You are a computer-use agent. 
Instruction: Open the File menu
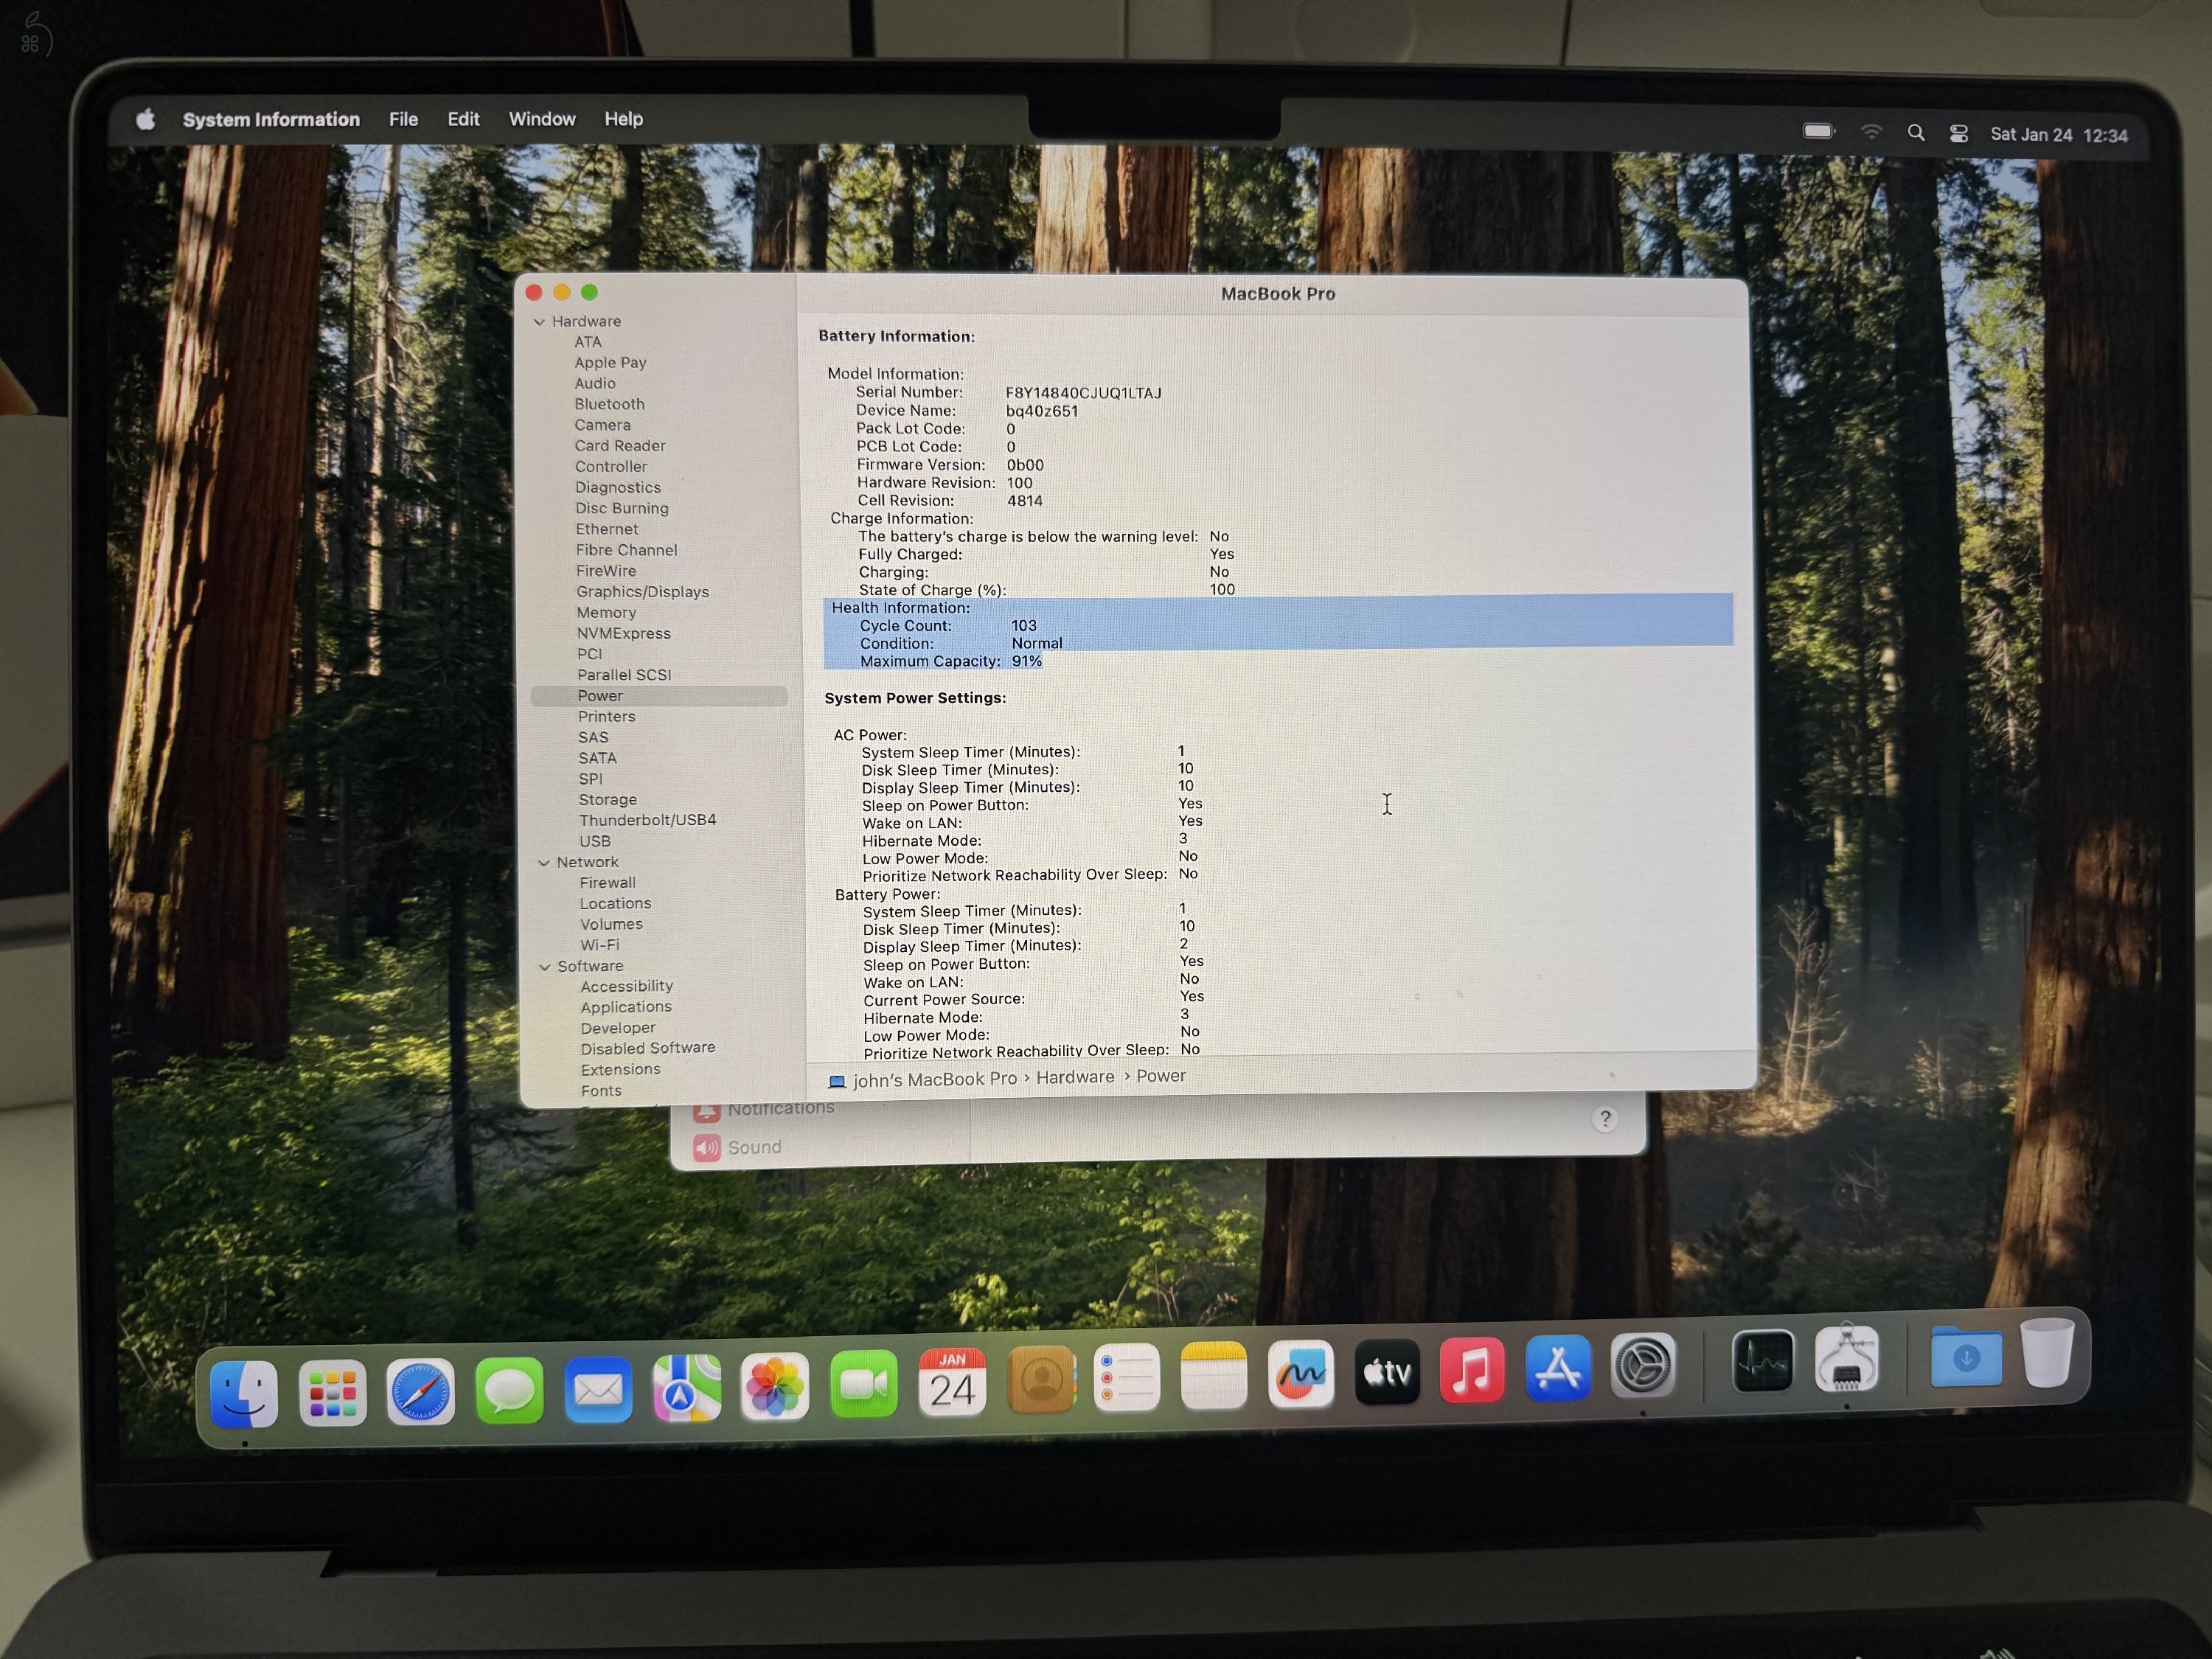tap(403, 119)
